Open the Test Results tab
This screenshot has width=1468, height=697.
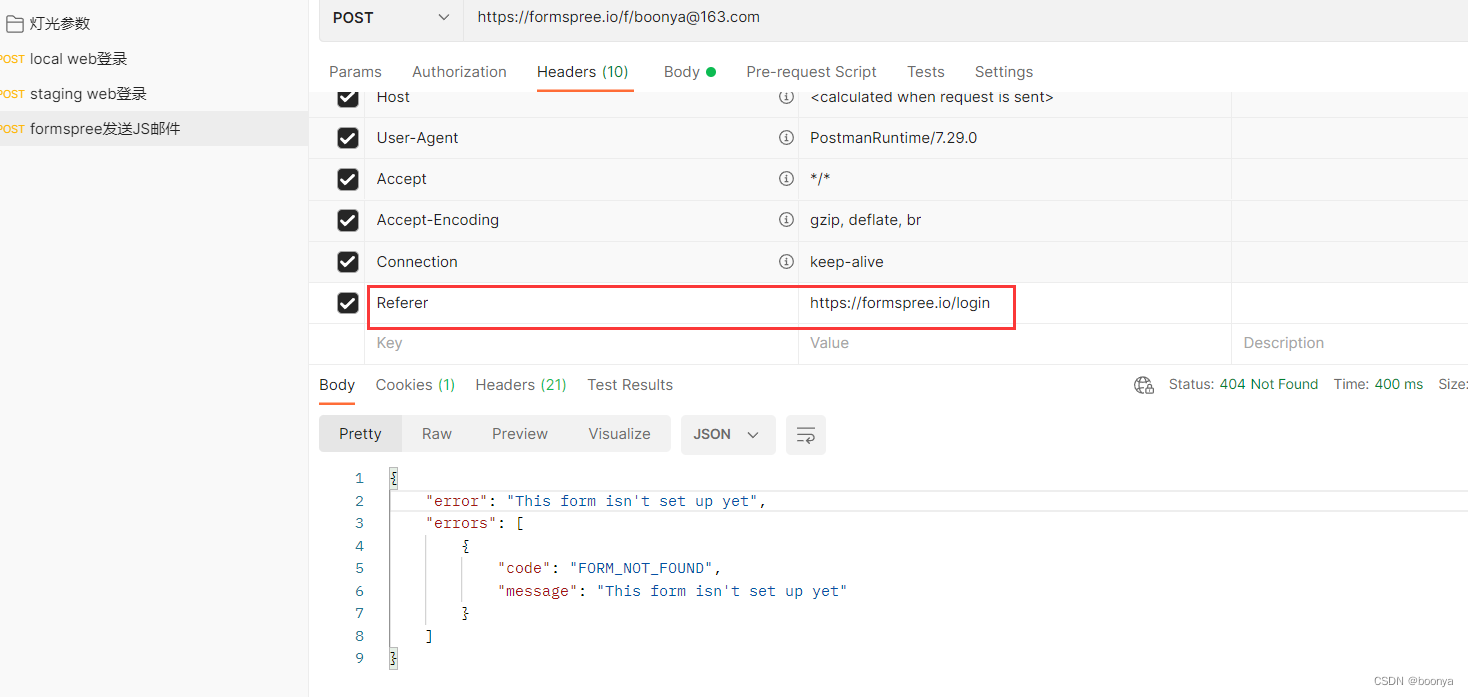pyautogui.click(x=630, y=385)
